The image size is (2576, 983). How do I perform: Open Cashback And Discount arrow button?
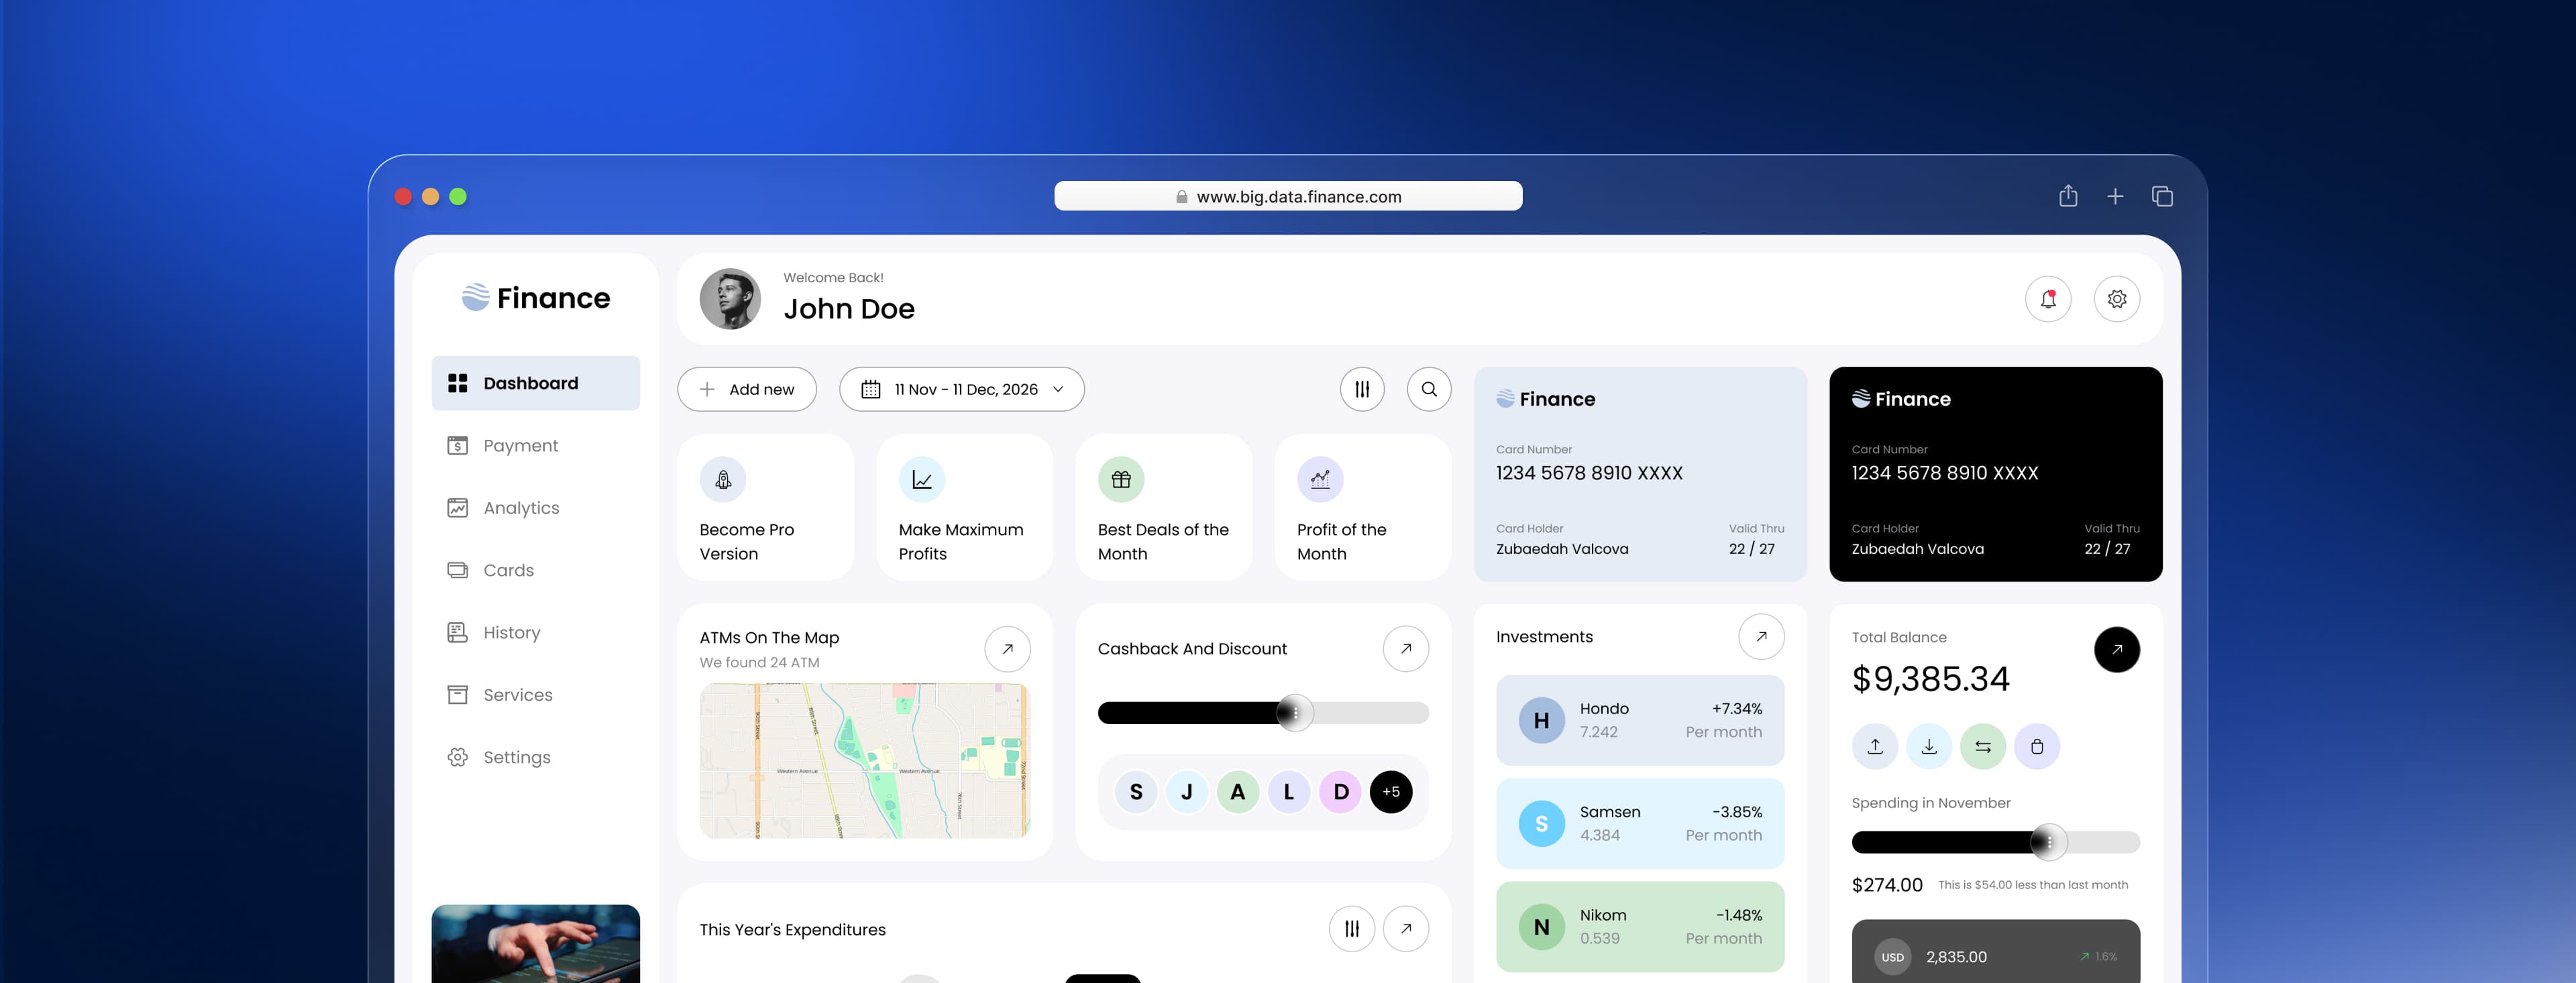pyautogui.click(x=1406, y=649)
